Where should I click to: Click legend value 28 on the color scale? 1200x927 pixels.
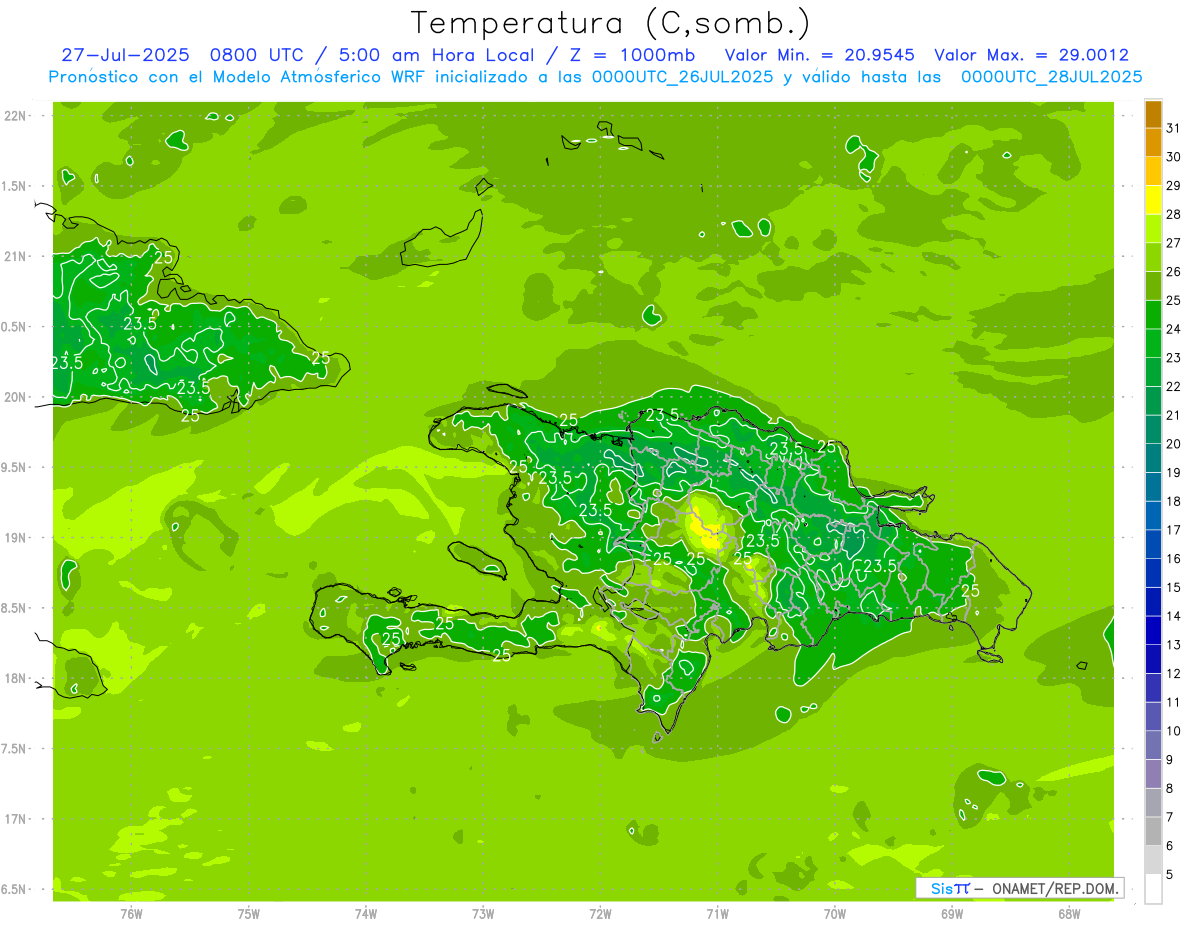click(x=1173, y=214)
